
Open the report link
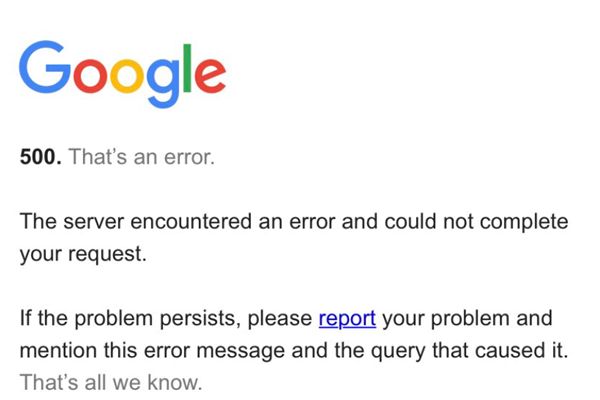click(347, 319)
